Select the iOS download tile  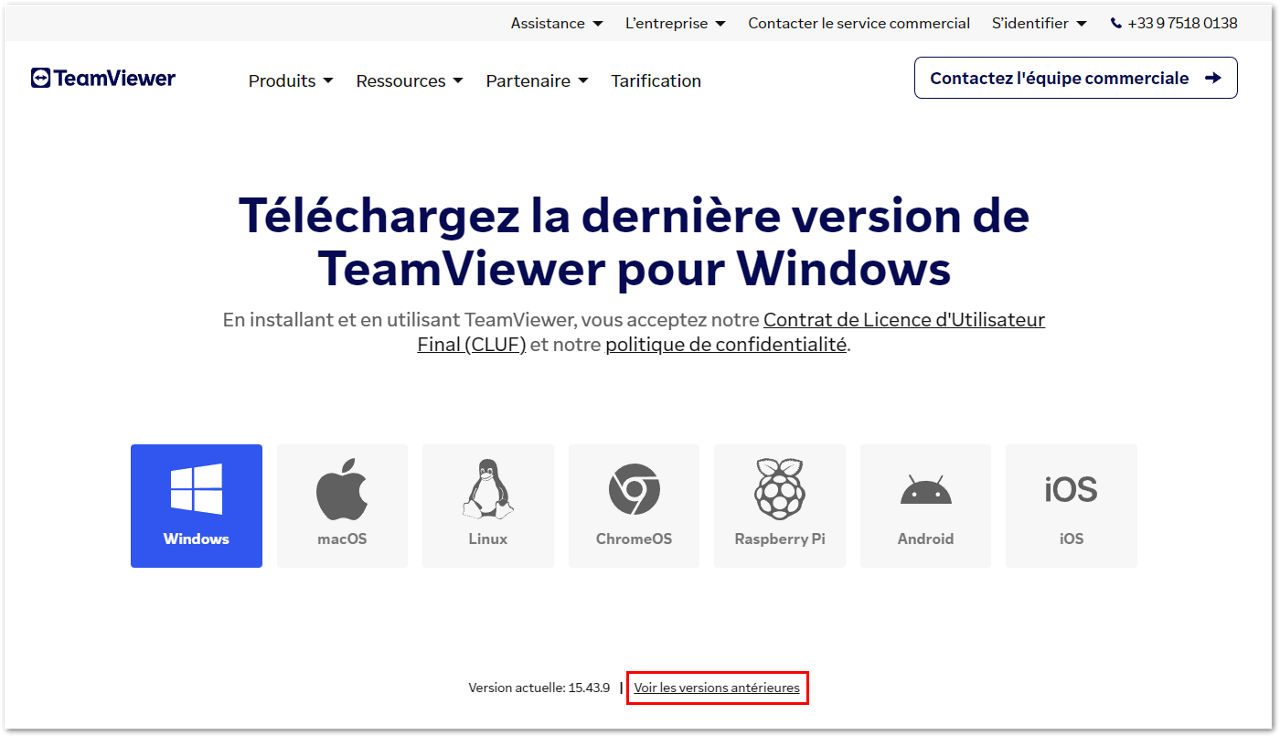(x=1071, y=506)
